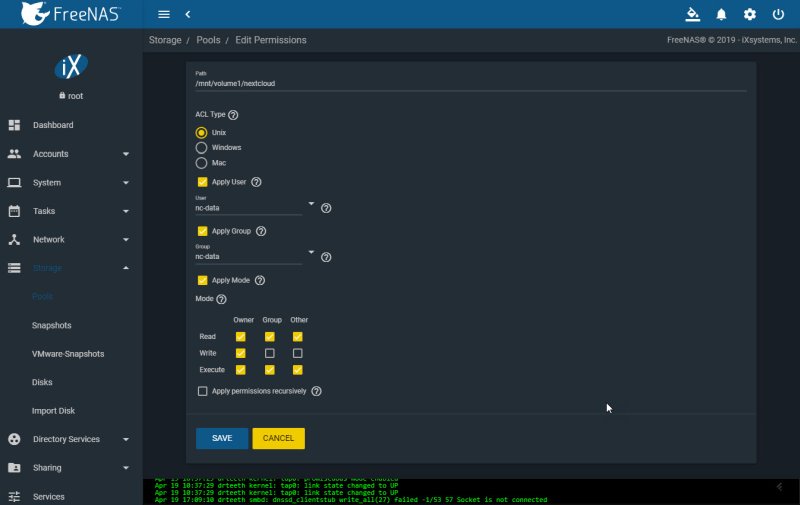Disable Other Execute permission
Viewport: 800px width, 505px height.
[297, 370]
